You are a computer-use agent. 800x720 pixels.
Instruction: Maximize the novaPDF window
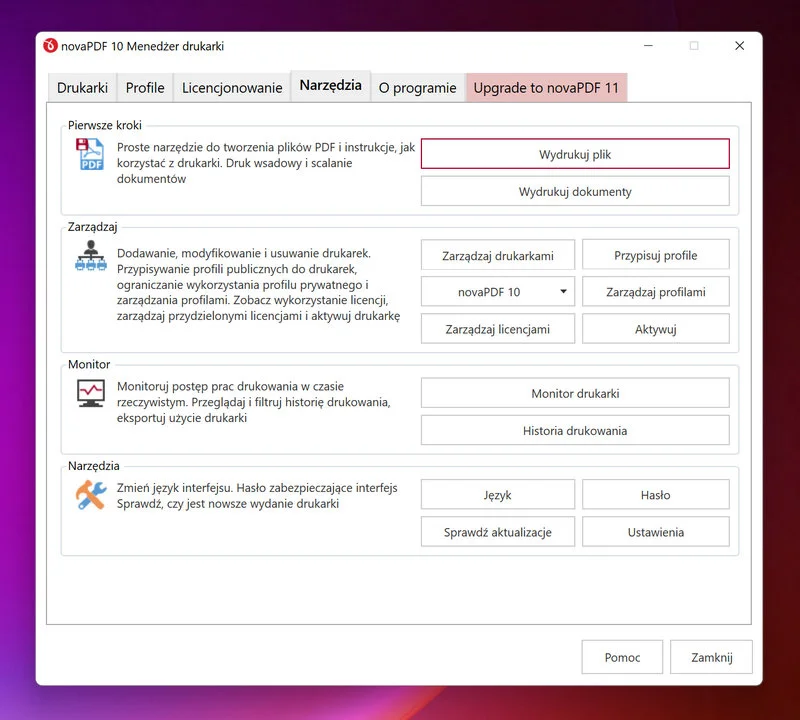(694, 45)
